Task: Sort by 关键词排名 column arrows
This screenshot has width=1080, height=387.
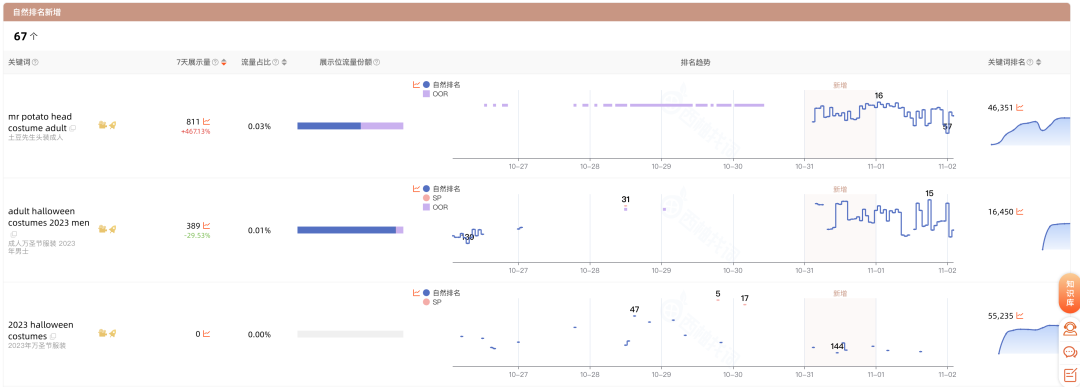Action: pos(1039,62)
